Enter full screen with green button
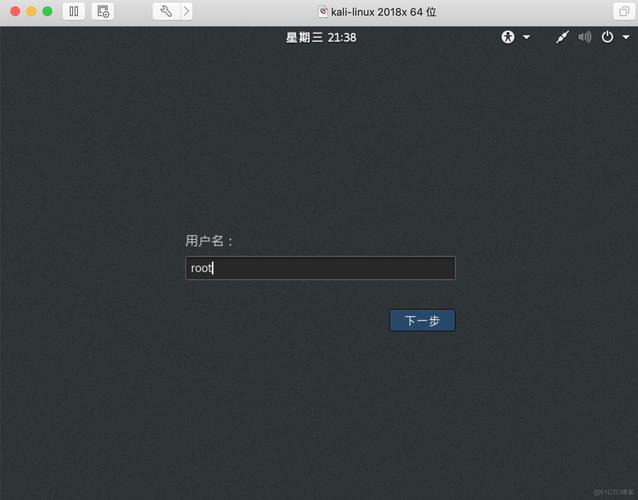The image size is (638, 500). pos(47,11)
